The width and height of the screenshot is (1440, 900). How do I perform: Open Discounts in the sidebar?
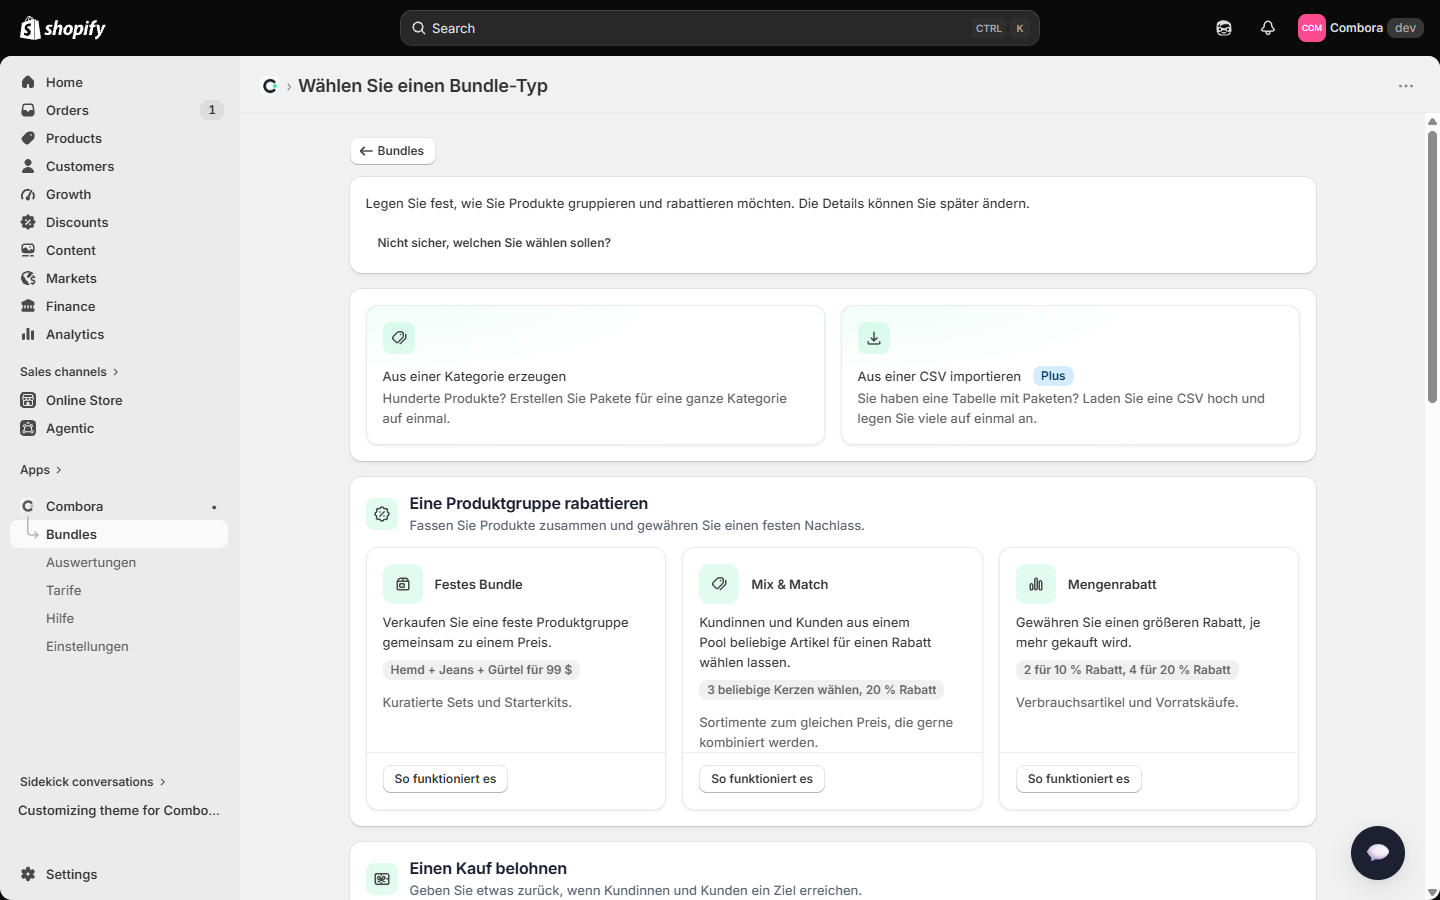pos(119,222)
